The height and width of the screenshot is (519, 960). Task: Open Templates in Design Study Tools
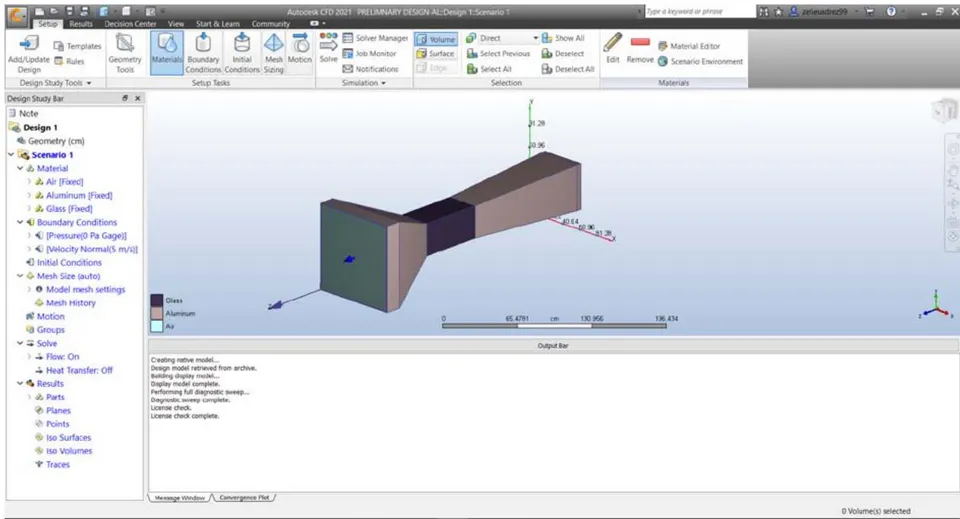pos(78,46)
